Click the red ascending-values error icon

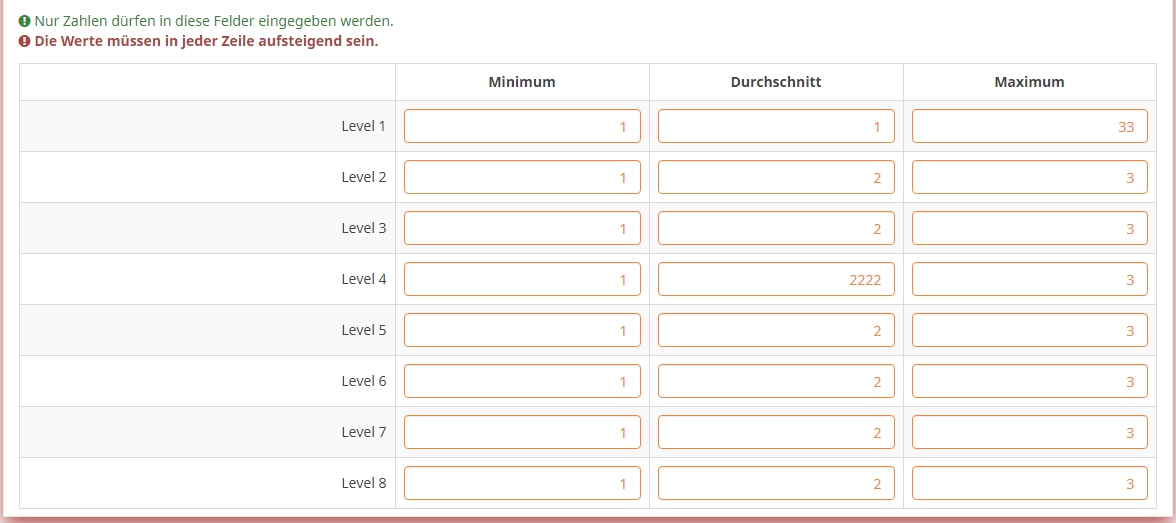tap(25, 42)
